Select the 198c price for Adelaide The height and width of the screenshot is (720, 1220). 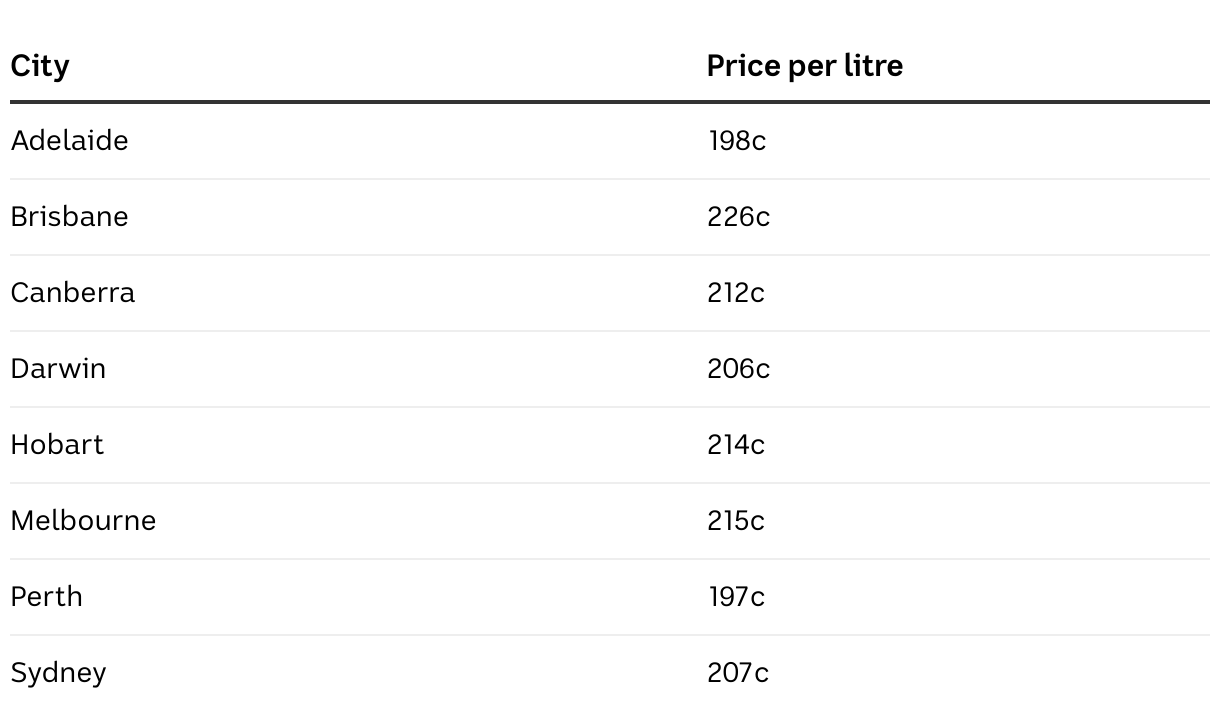pos(737,141)
